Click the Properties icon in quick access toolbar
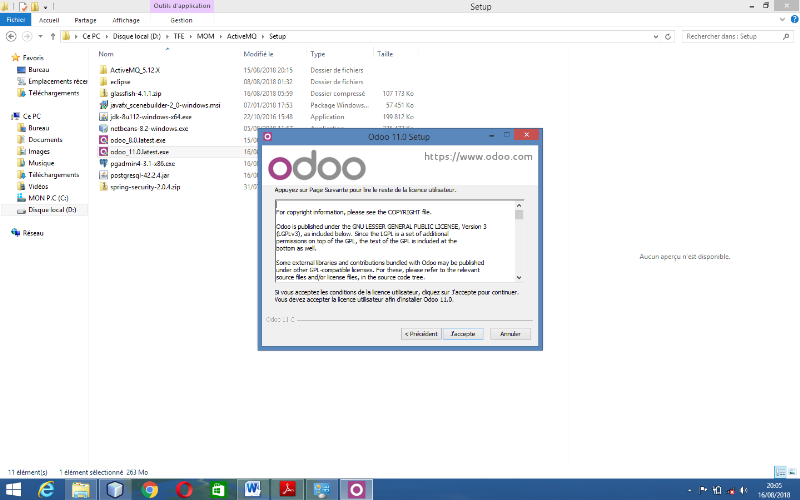The height and width of the screenshot is (500, 800). (23, 7)
